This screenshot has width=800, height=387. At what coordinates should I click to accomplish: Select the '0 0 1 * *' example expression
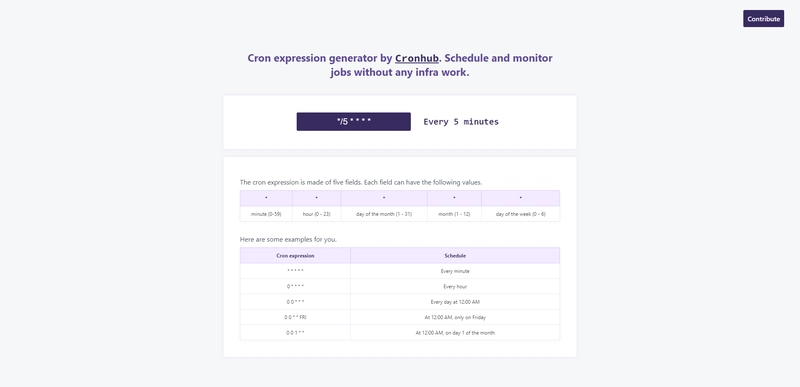click(295, 332)
